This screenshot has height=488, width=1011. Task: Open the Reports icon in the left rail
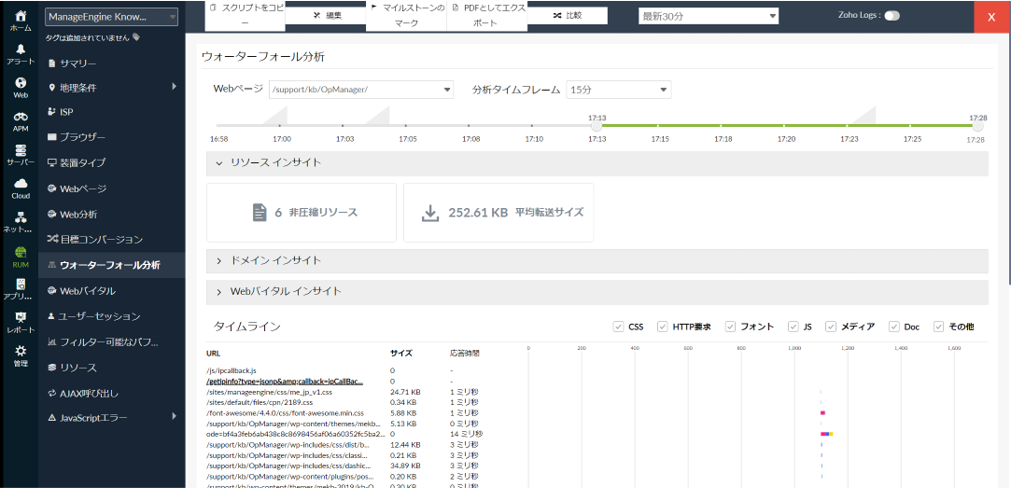[x=21, y=317]
